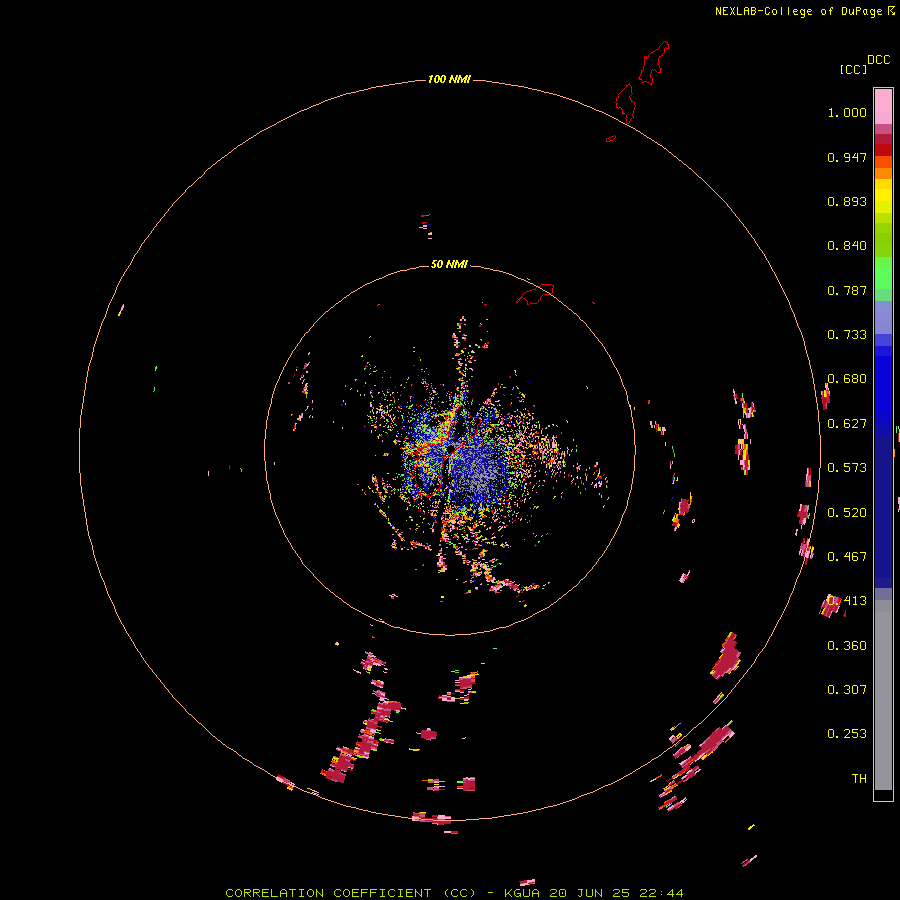
Task: Click the 0.787 color scale label
Action: point(847,290)
